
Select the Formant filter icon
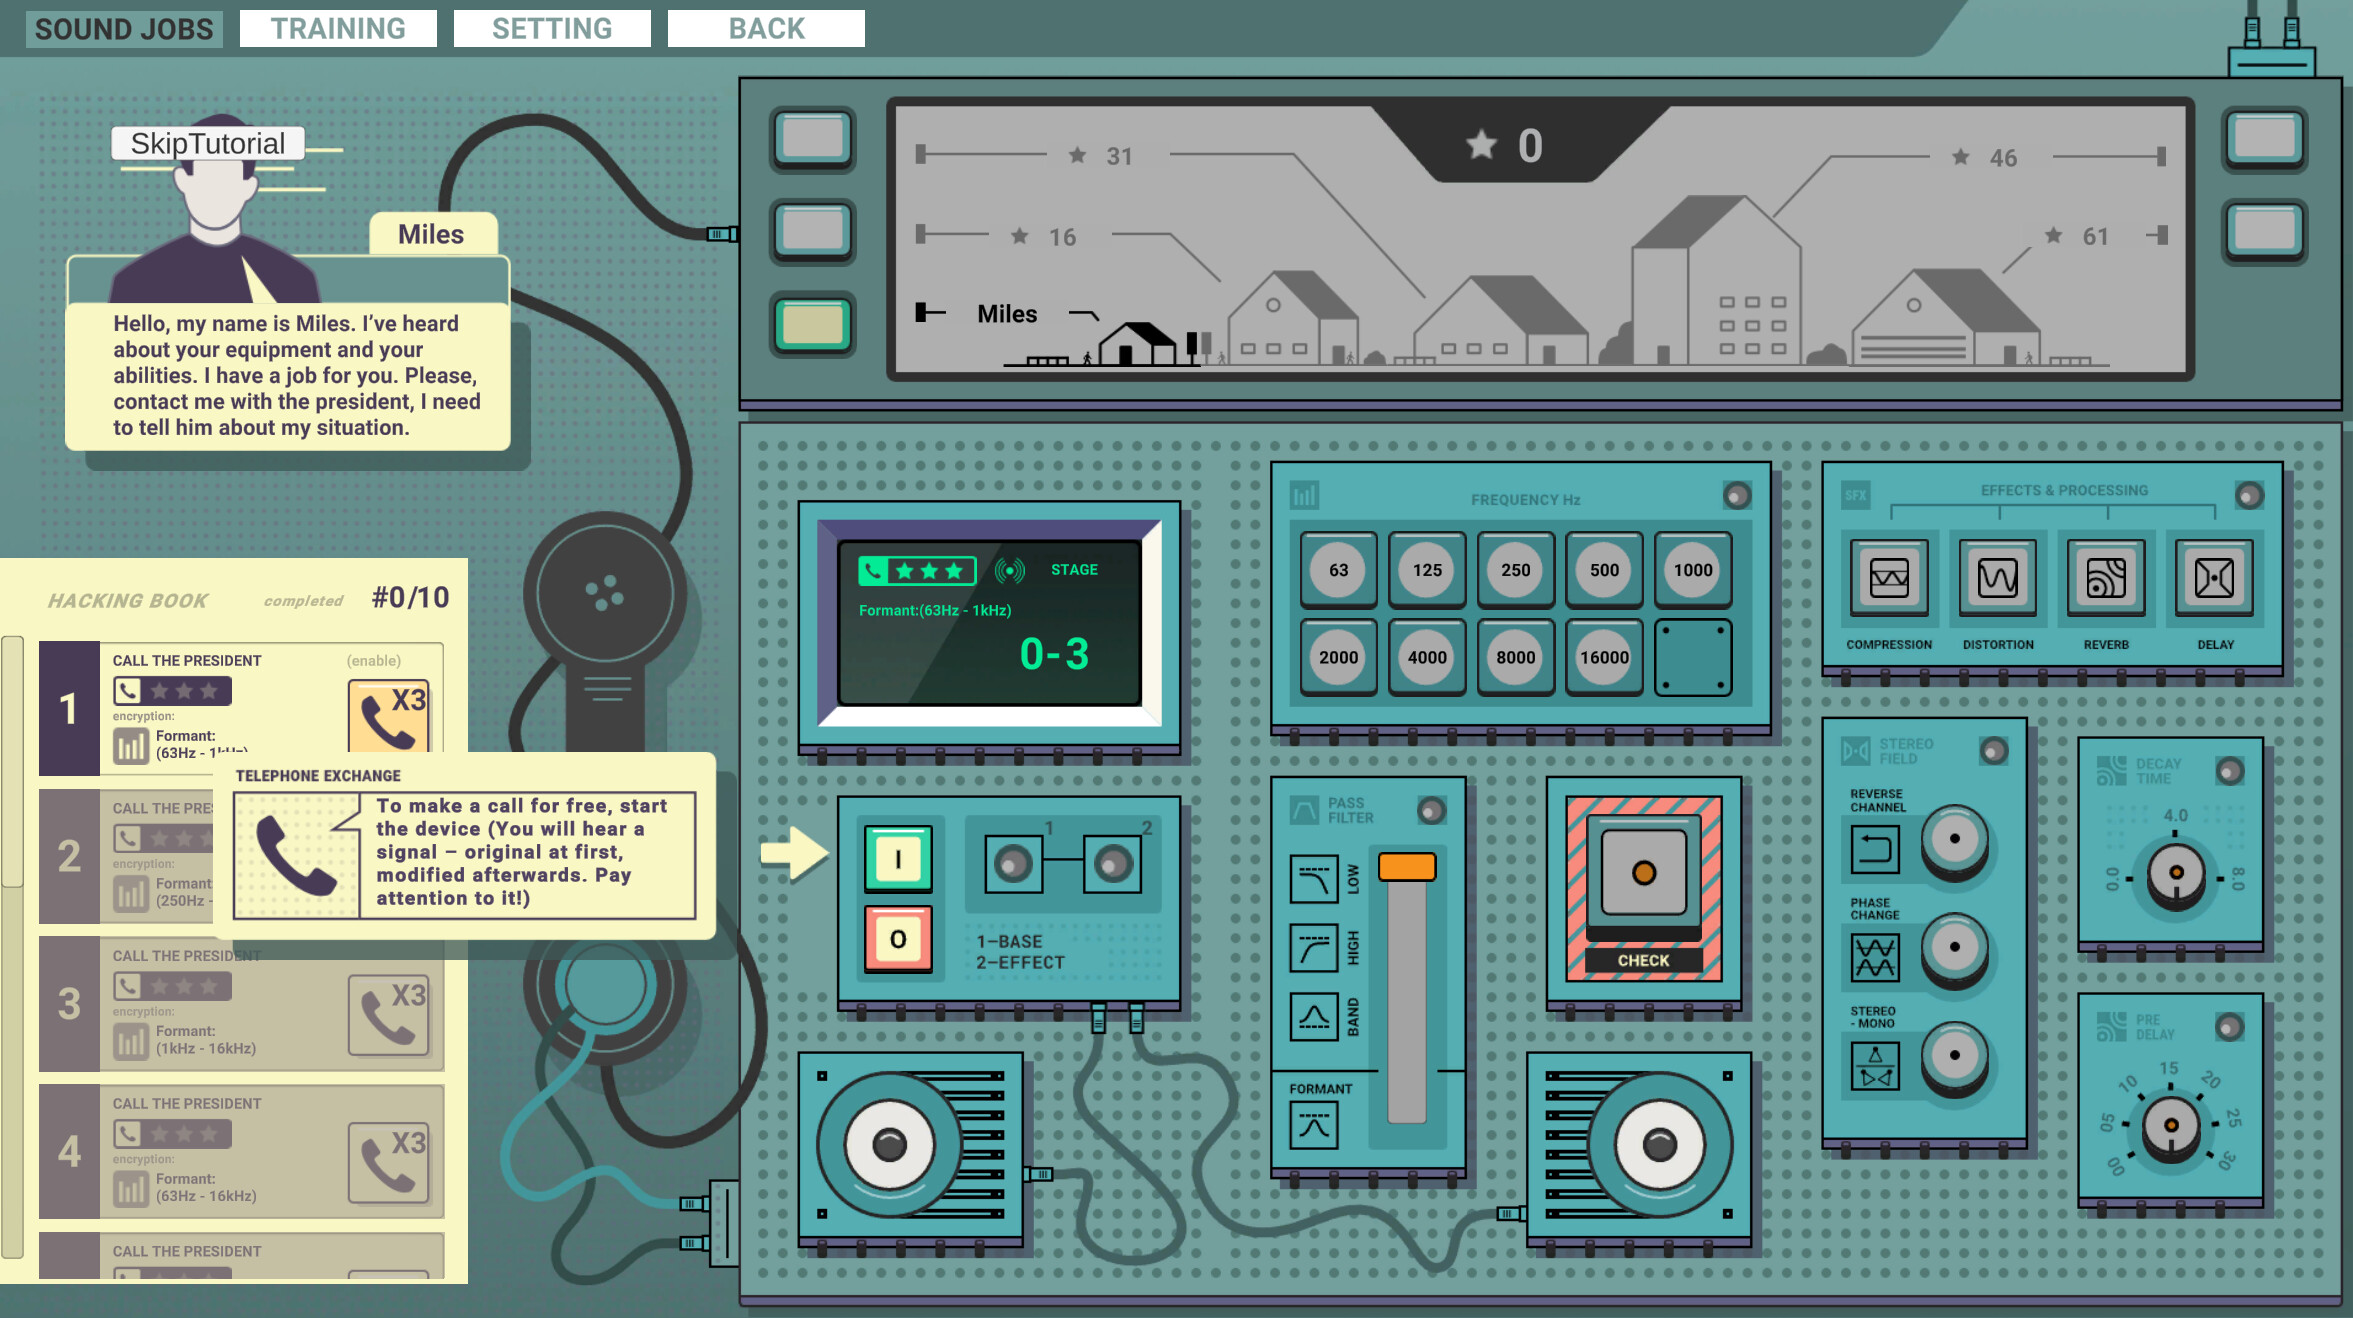[x=1314, y=1125]
